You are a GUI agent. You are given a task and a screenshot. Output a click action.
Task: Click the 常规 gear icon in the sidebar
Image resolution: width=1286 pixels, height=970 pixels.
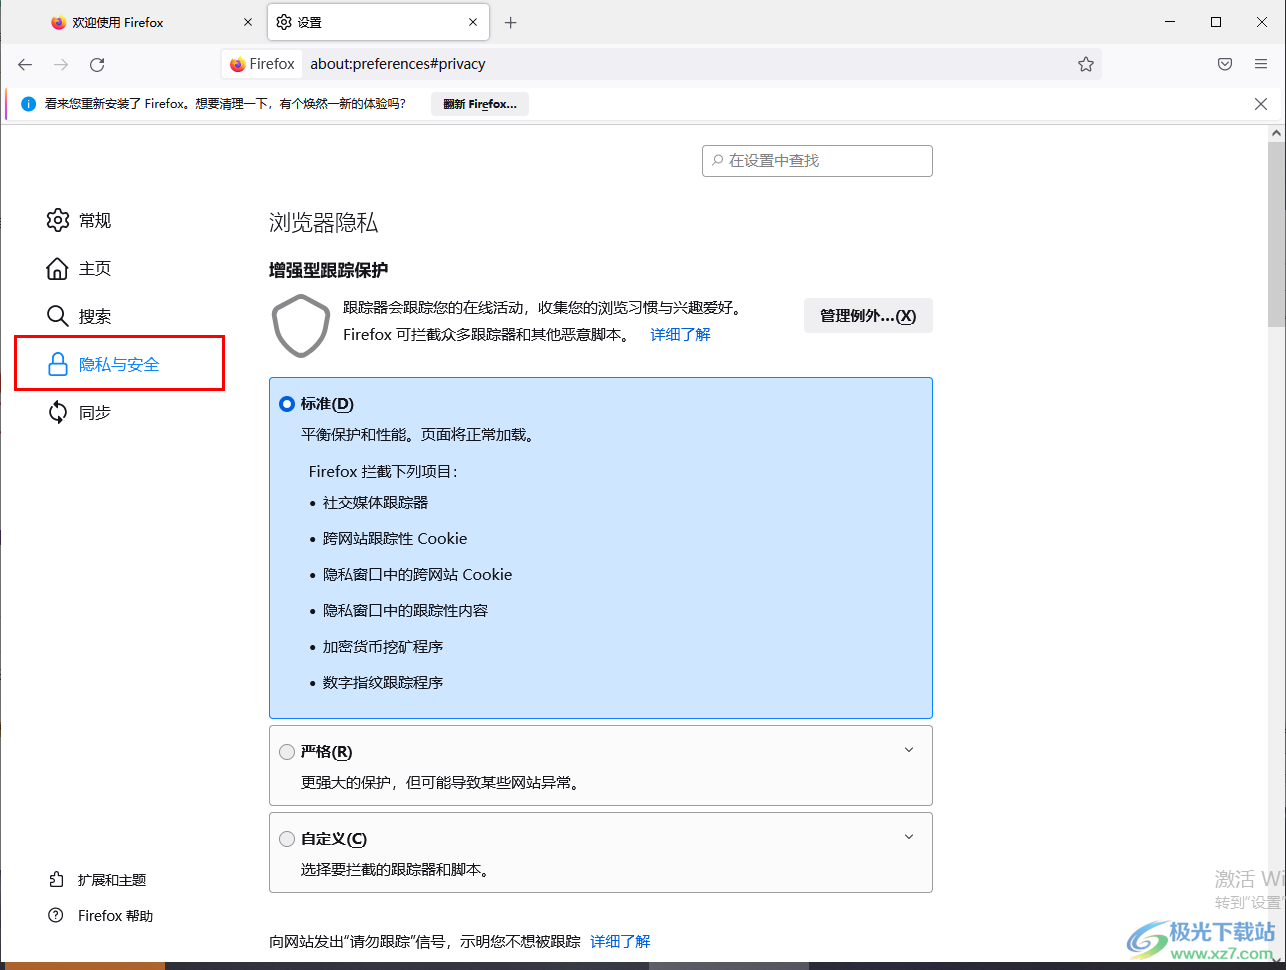pyautogui.click(x=58, y=220)
